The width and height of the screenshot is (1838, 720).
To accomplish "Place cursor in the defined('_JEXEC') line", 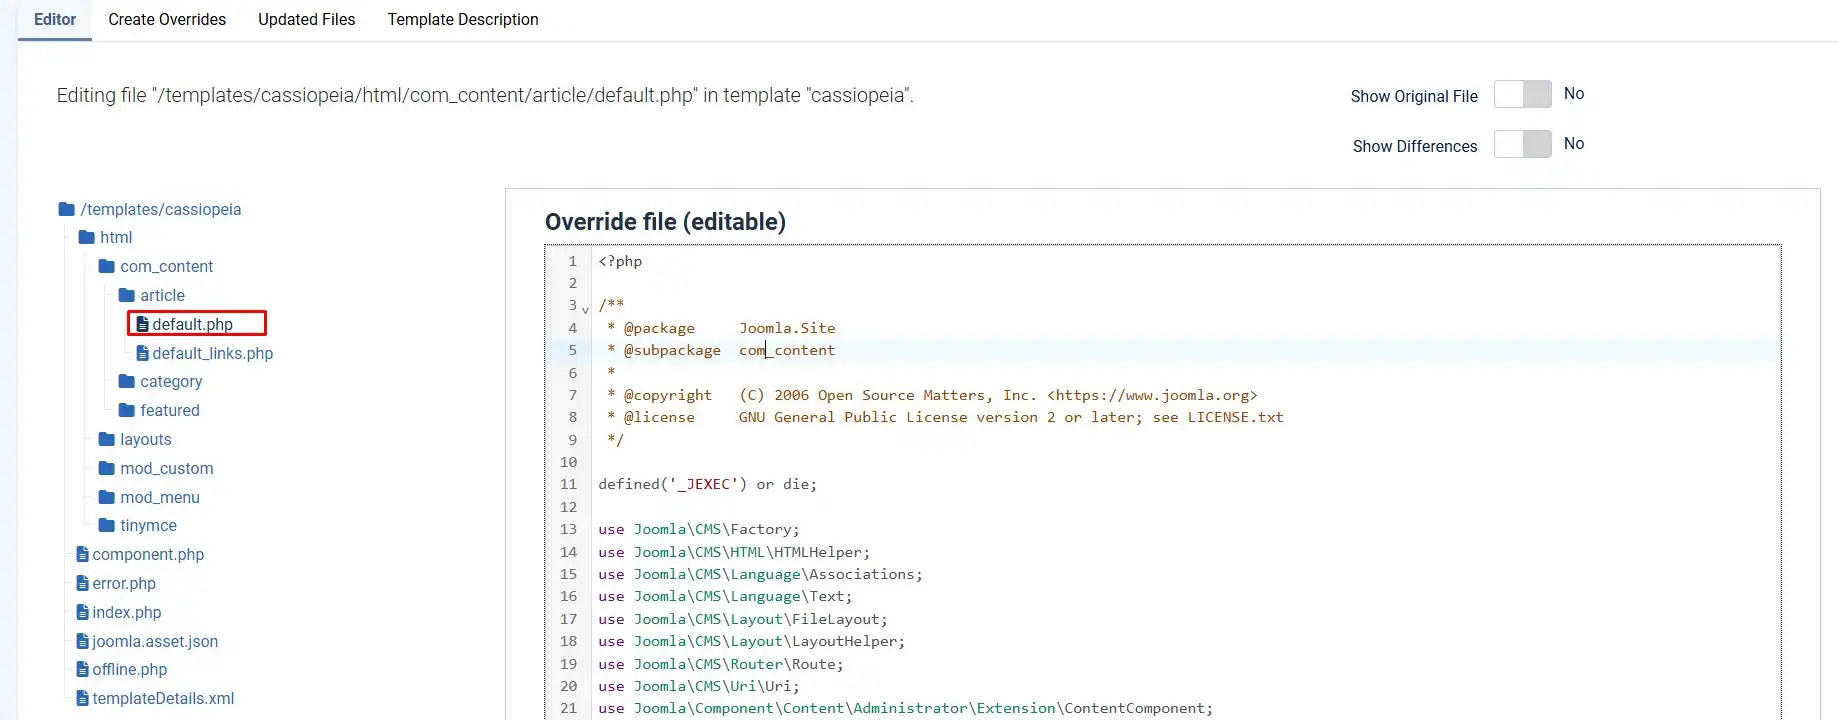I will [707, 484].
